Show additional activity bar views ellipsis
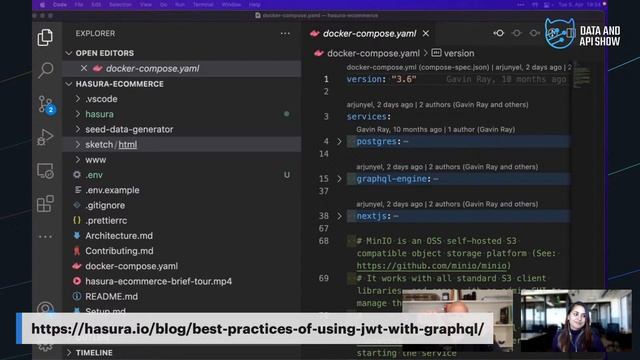This screenshot has height=360, width=640. point(45,236)
